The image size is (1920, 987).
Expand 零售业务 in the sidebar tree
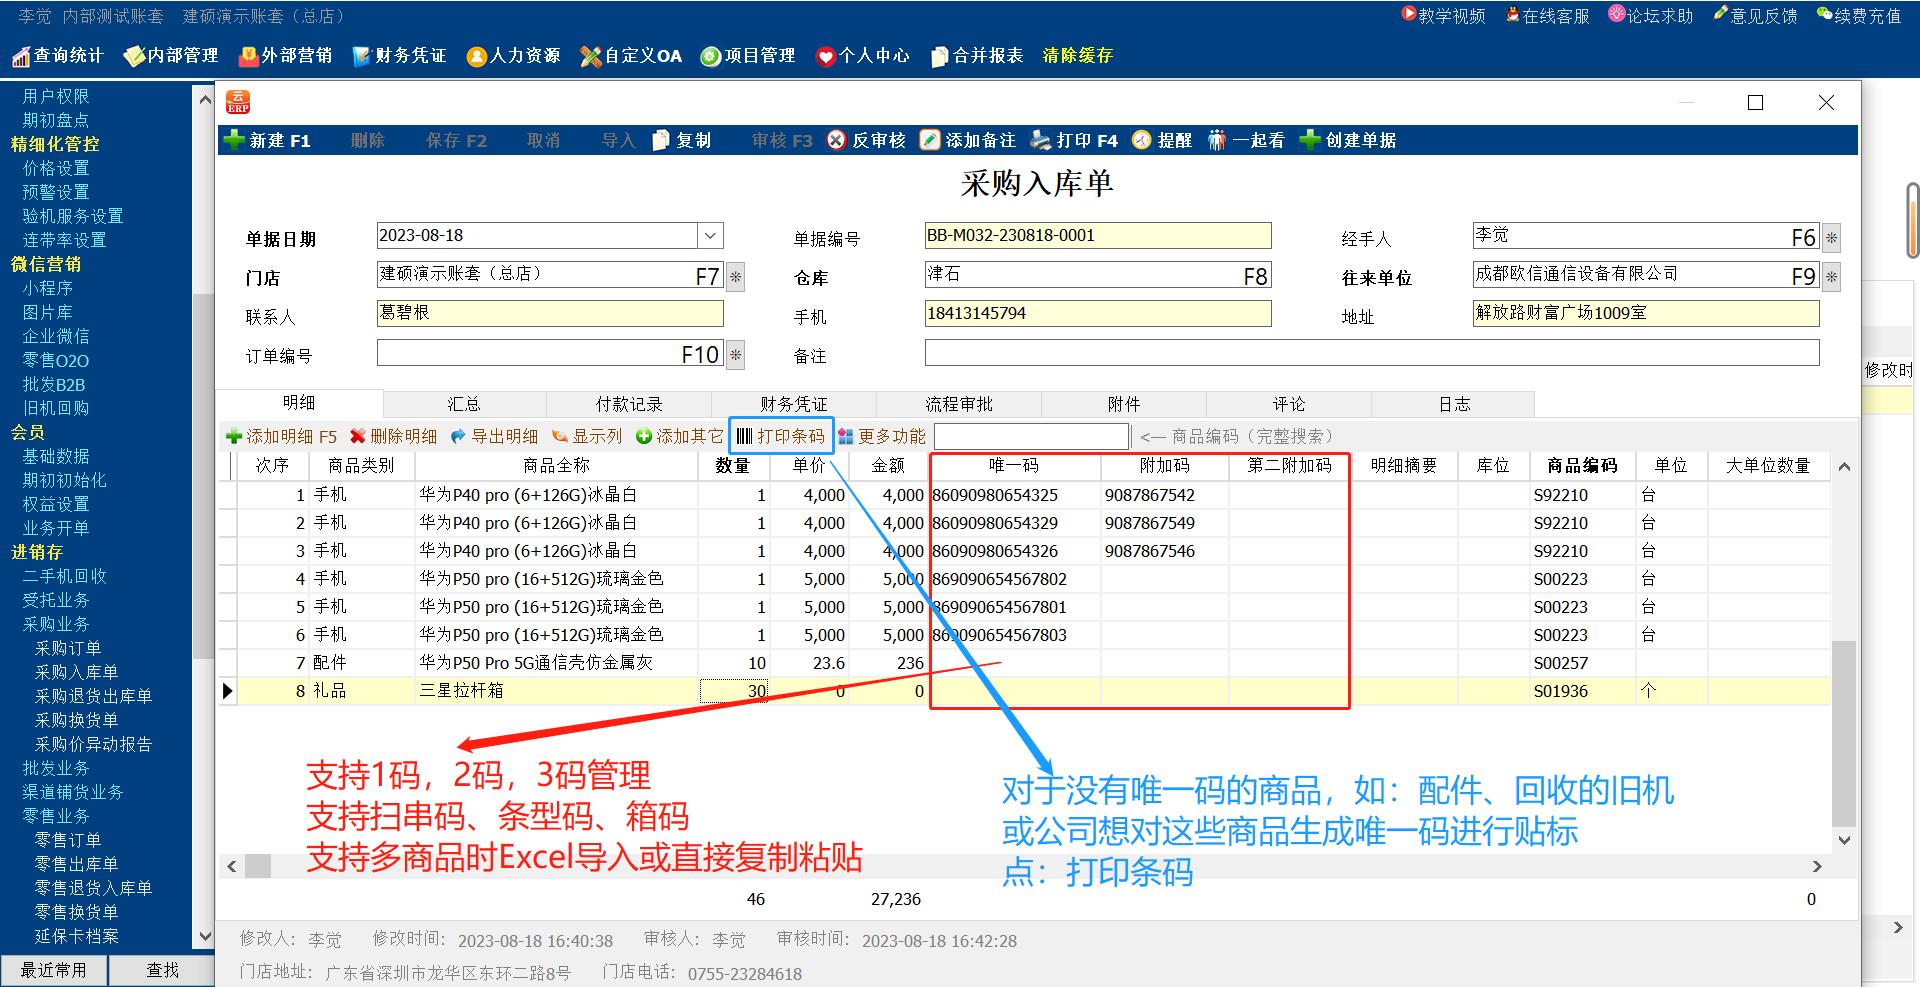pyautogui.click(x=56, y=816)
